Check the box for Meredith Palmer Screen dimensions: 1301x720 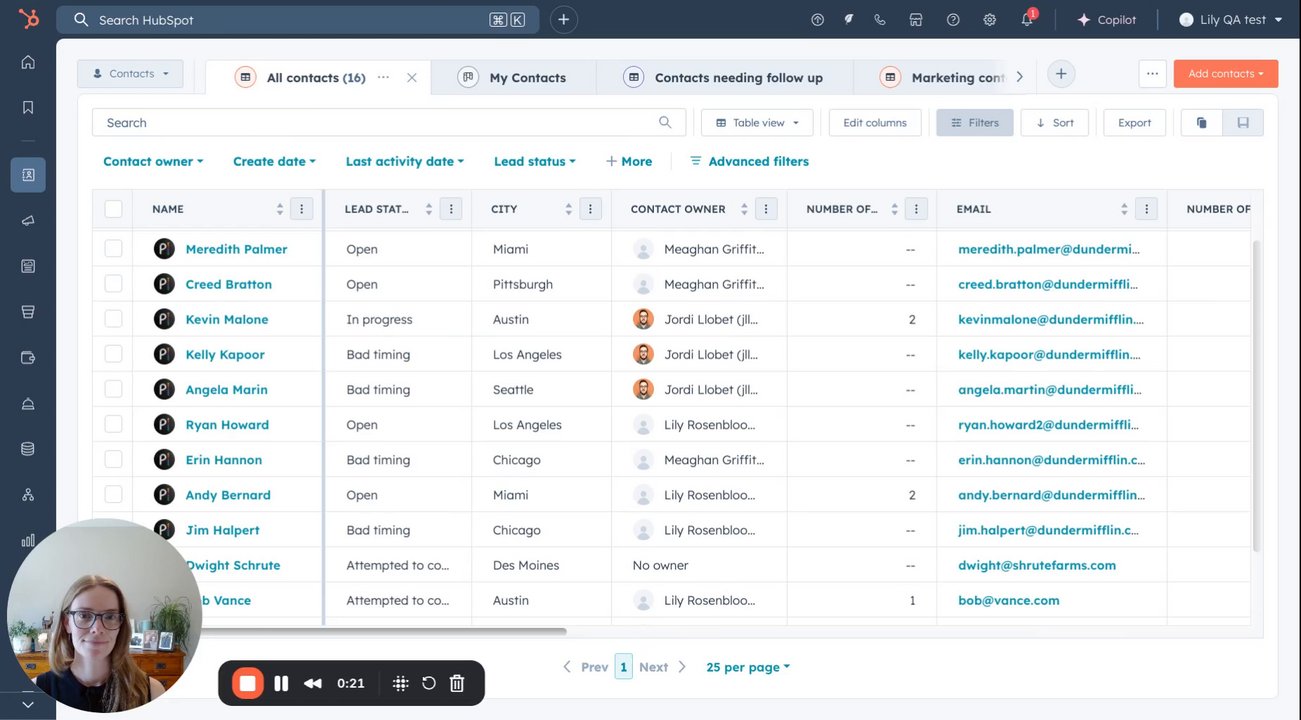coord(113,249)
